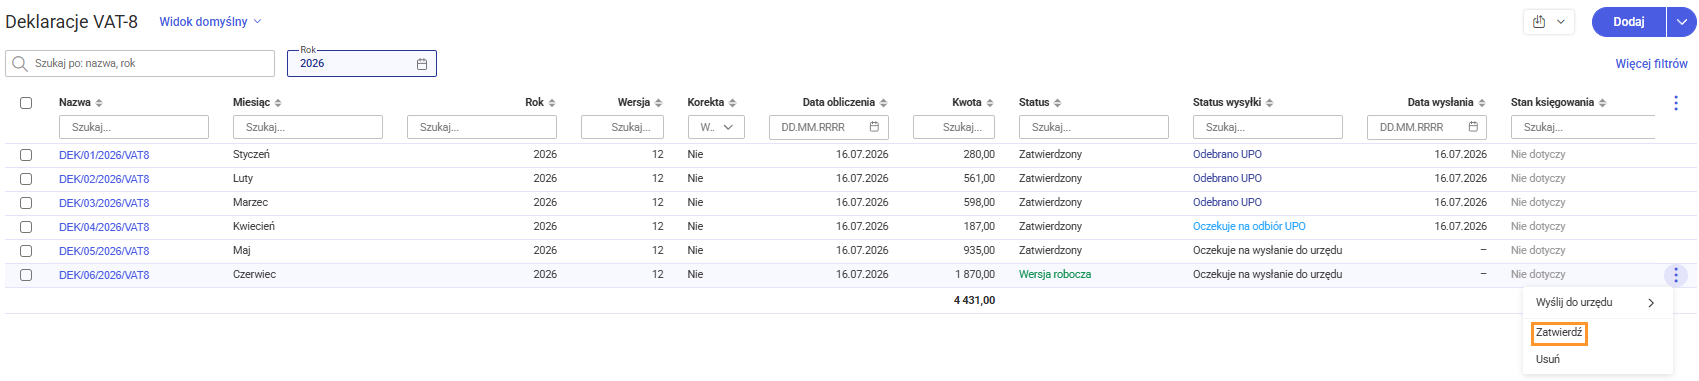Sort by the Kwota column arrows
This screenshot has height=381, width=1699.
(990, 103)
